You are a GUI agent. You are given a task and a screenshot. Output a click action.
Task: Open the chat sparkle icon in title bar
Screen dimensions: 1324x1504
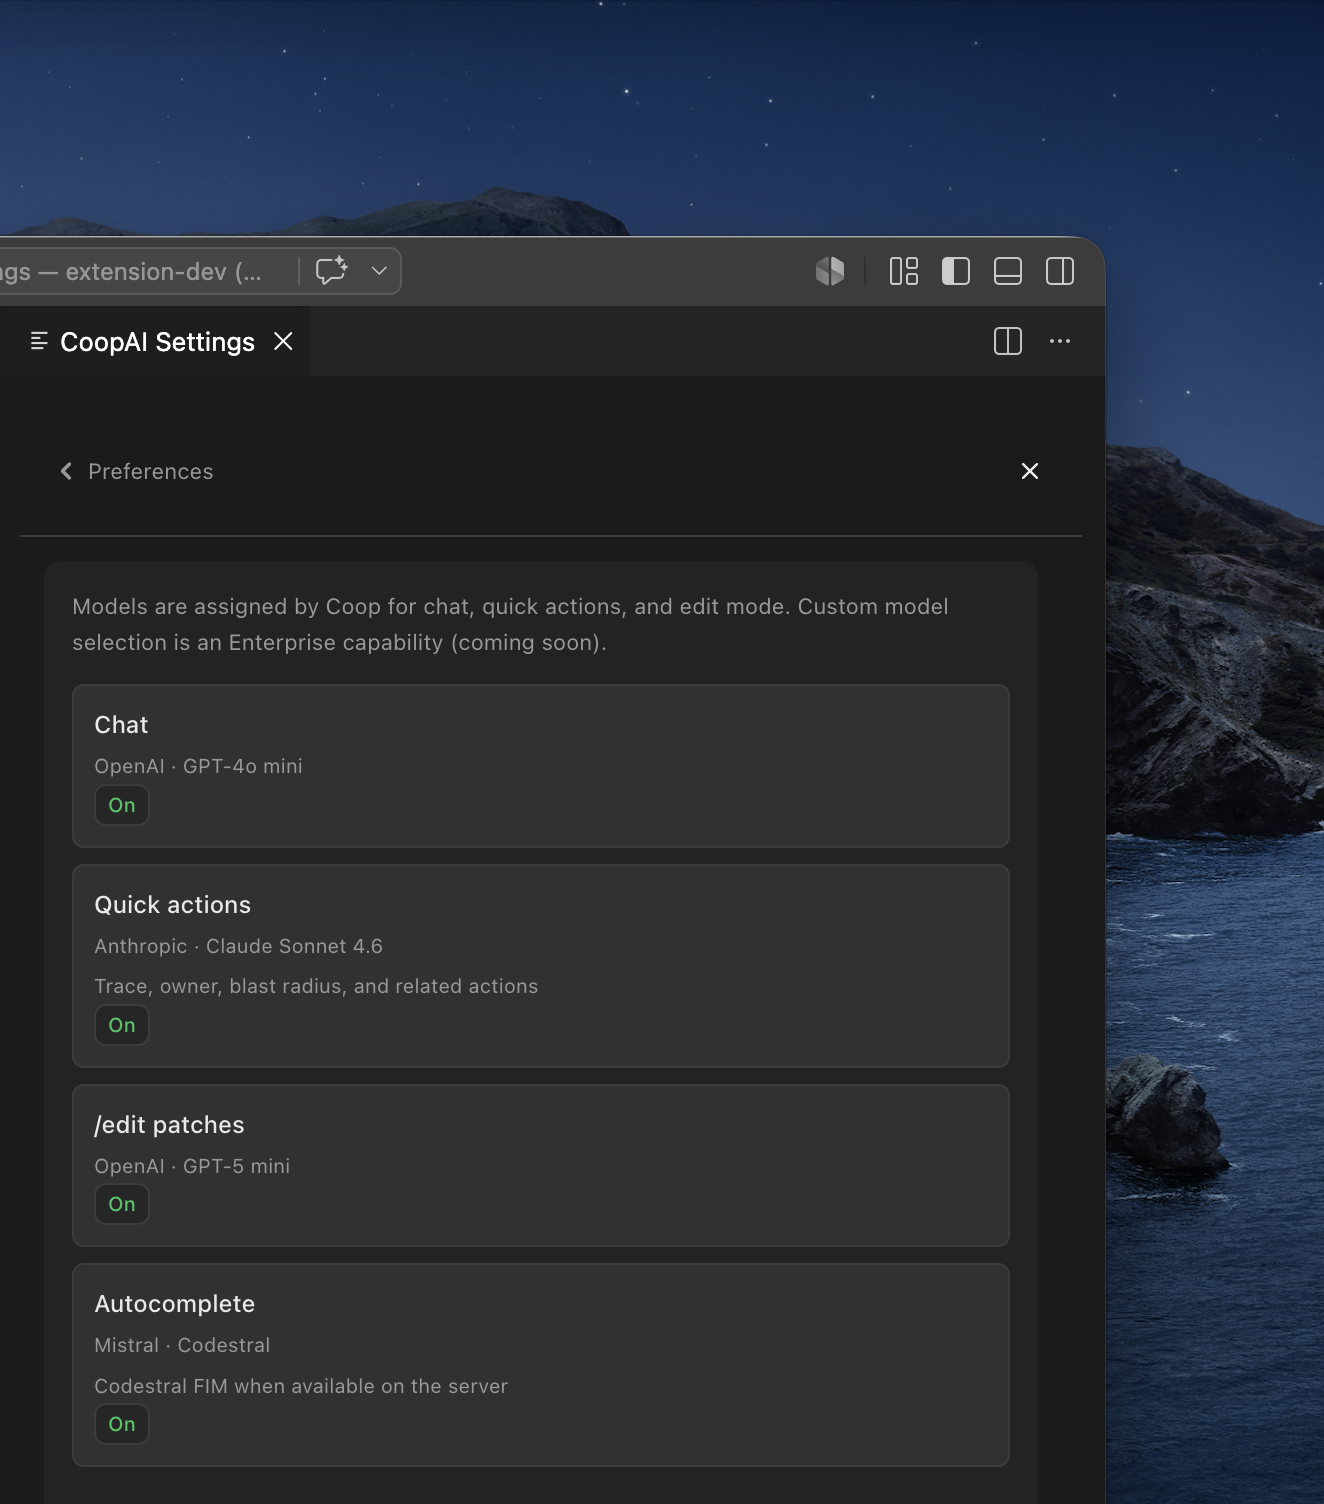pyautogui.click(x=331, y=271)
